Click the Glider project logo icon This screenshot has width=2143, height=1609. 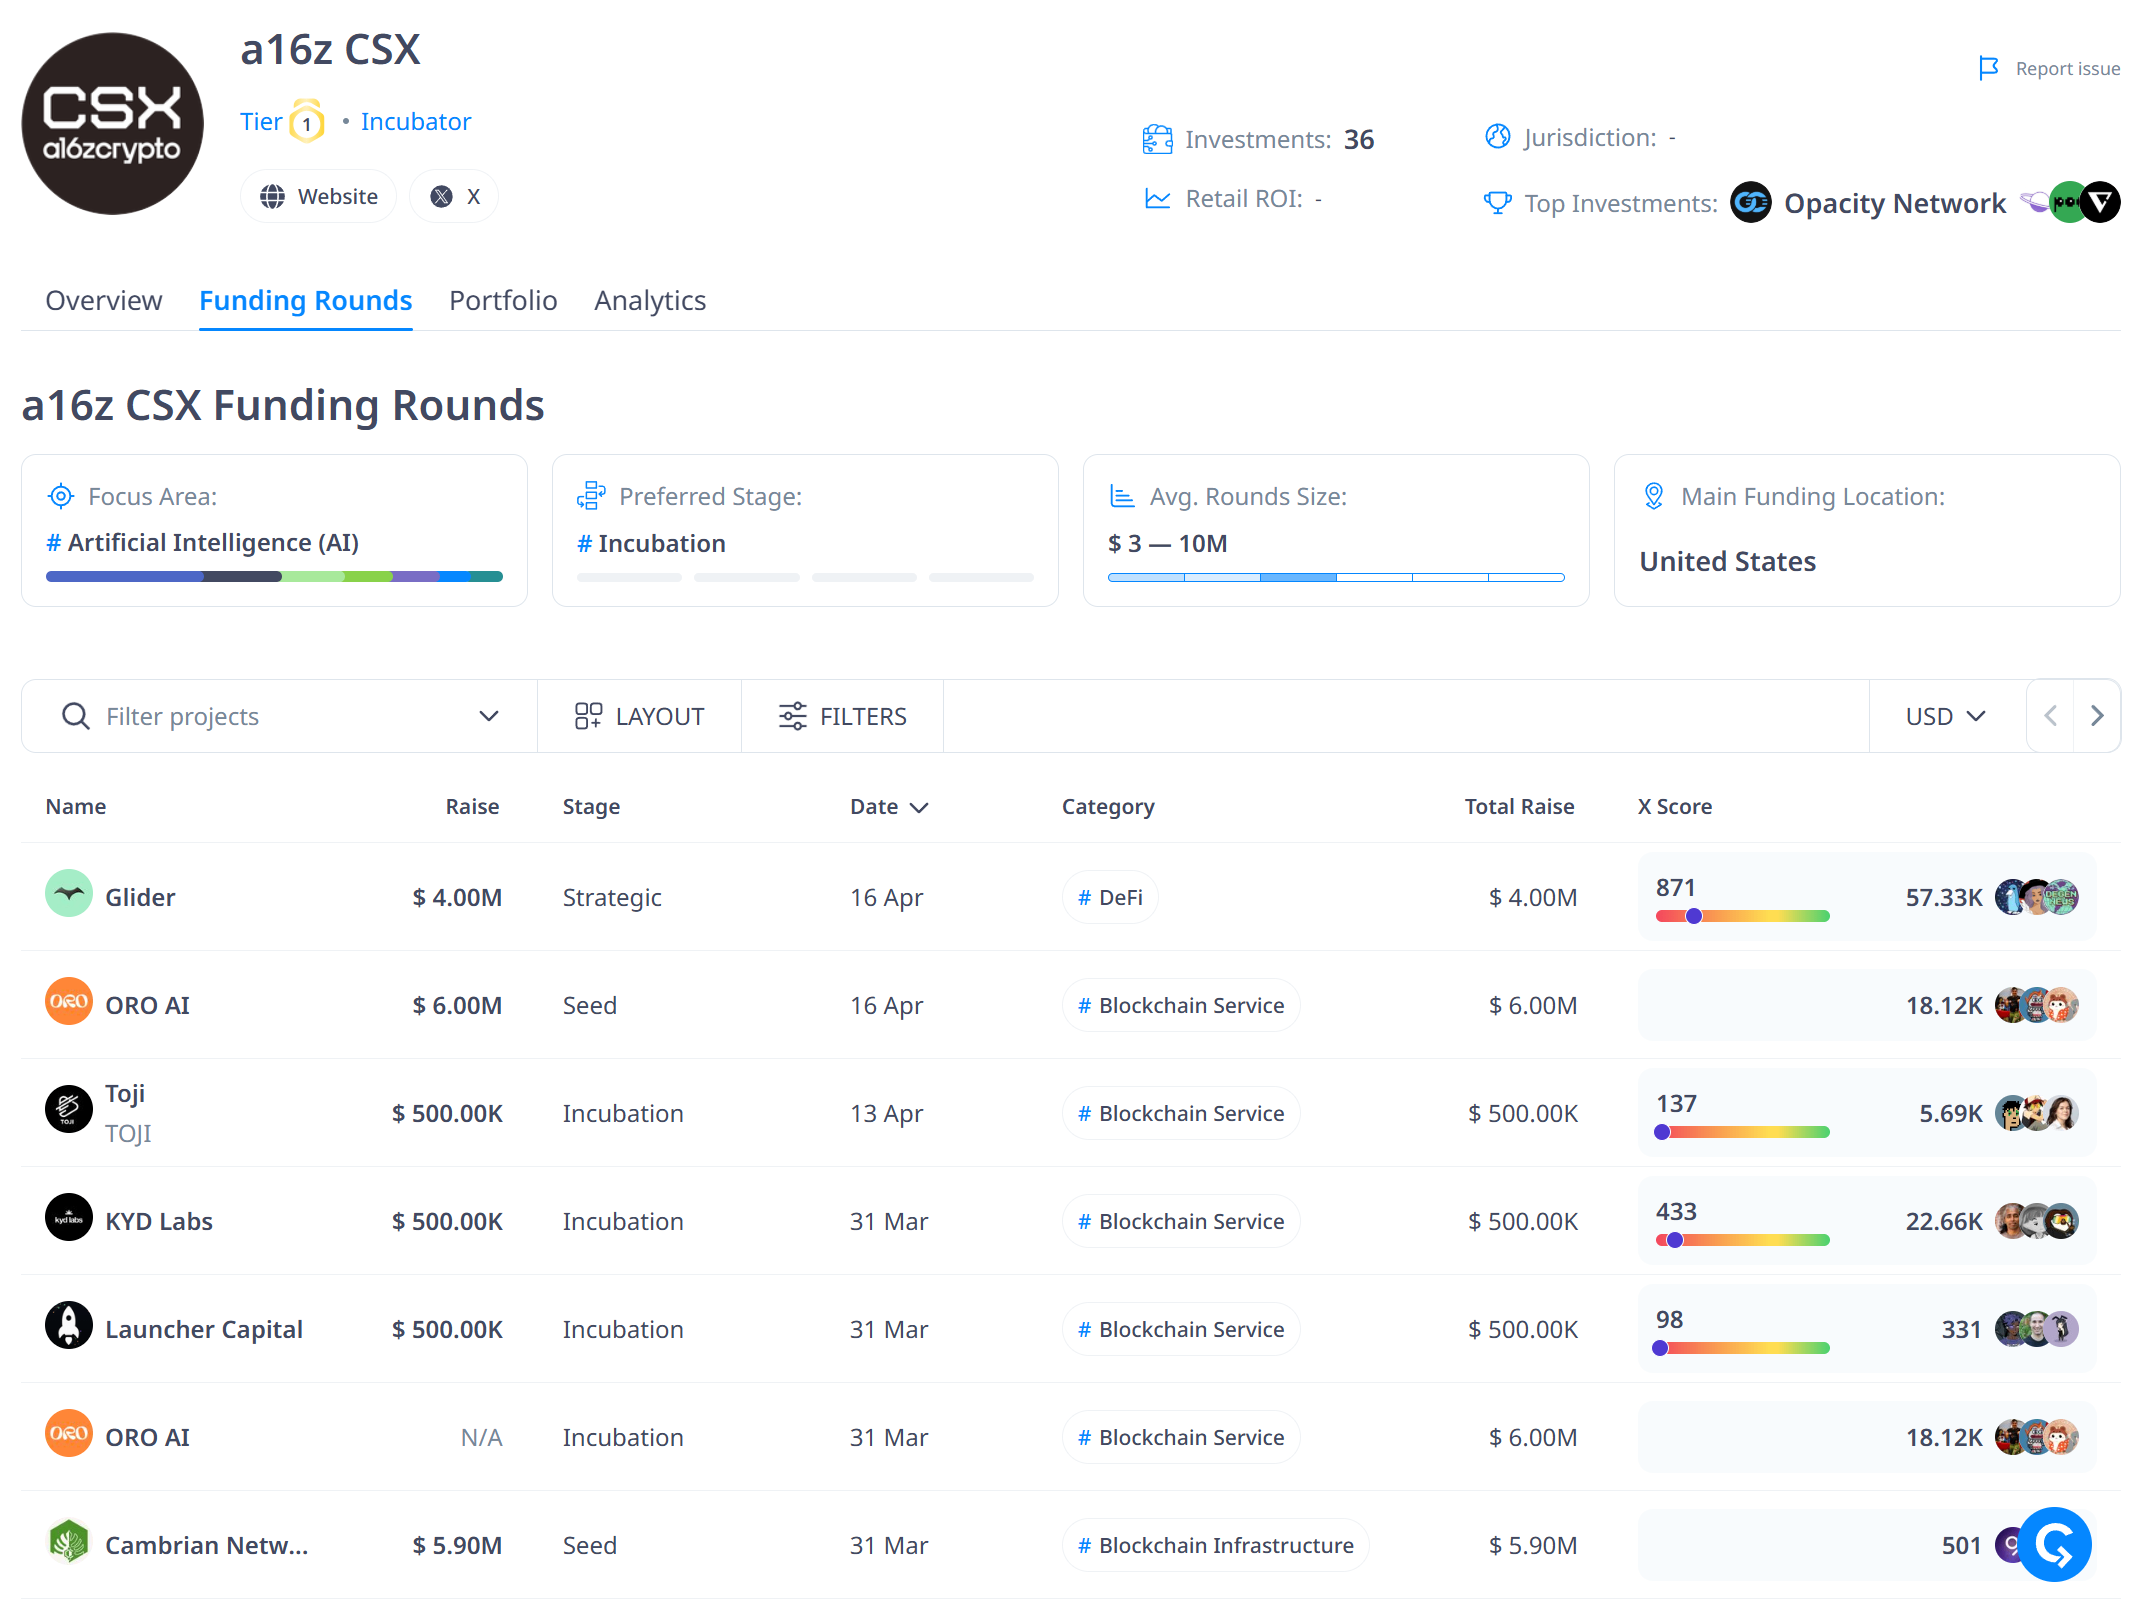click(69, 894)
